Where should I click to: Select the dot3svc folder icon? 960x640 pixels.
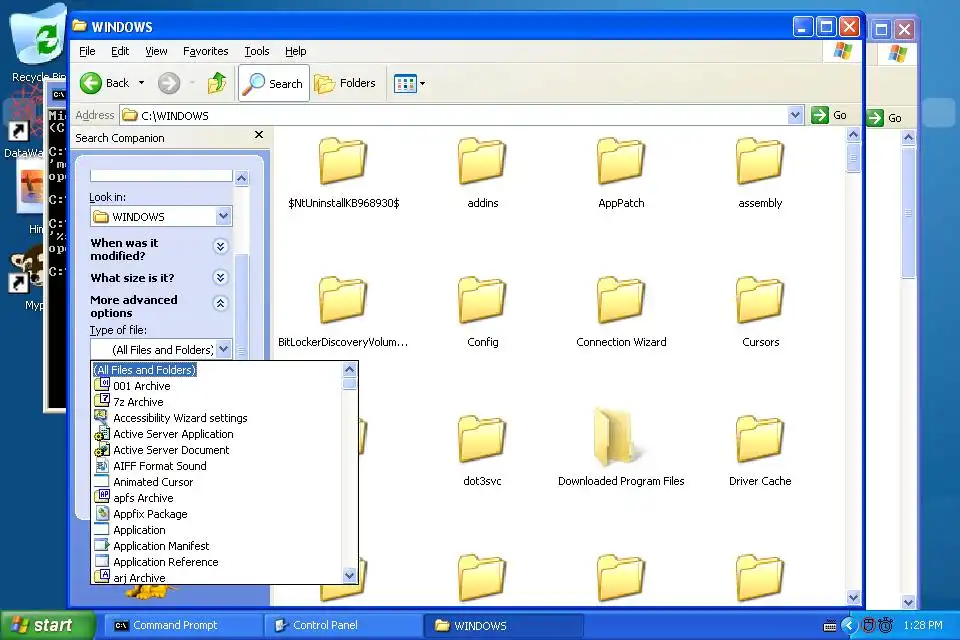[x=482, y=439]
